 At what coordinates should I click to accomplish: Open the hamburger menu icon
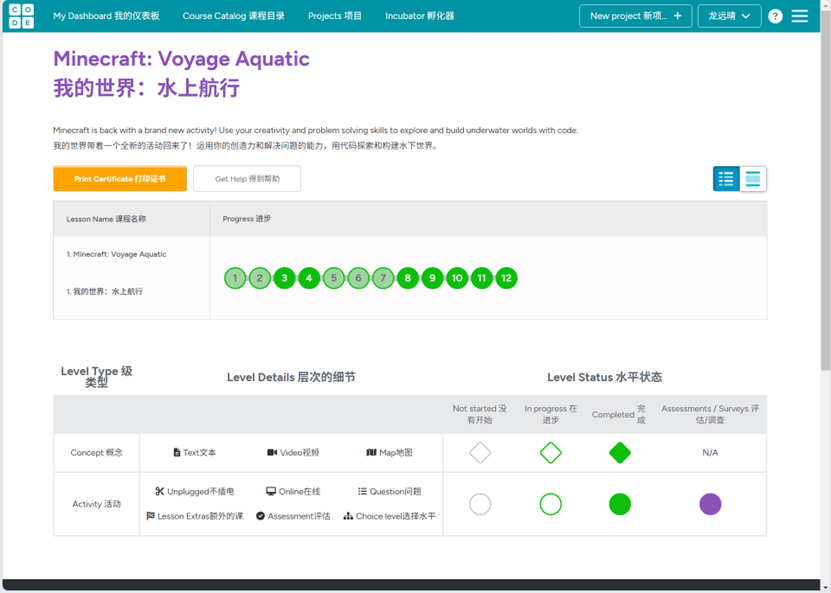pos(800,16)
